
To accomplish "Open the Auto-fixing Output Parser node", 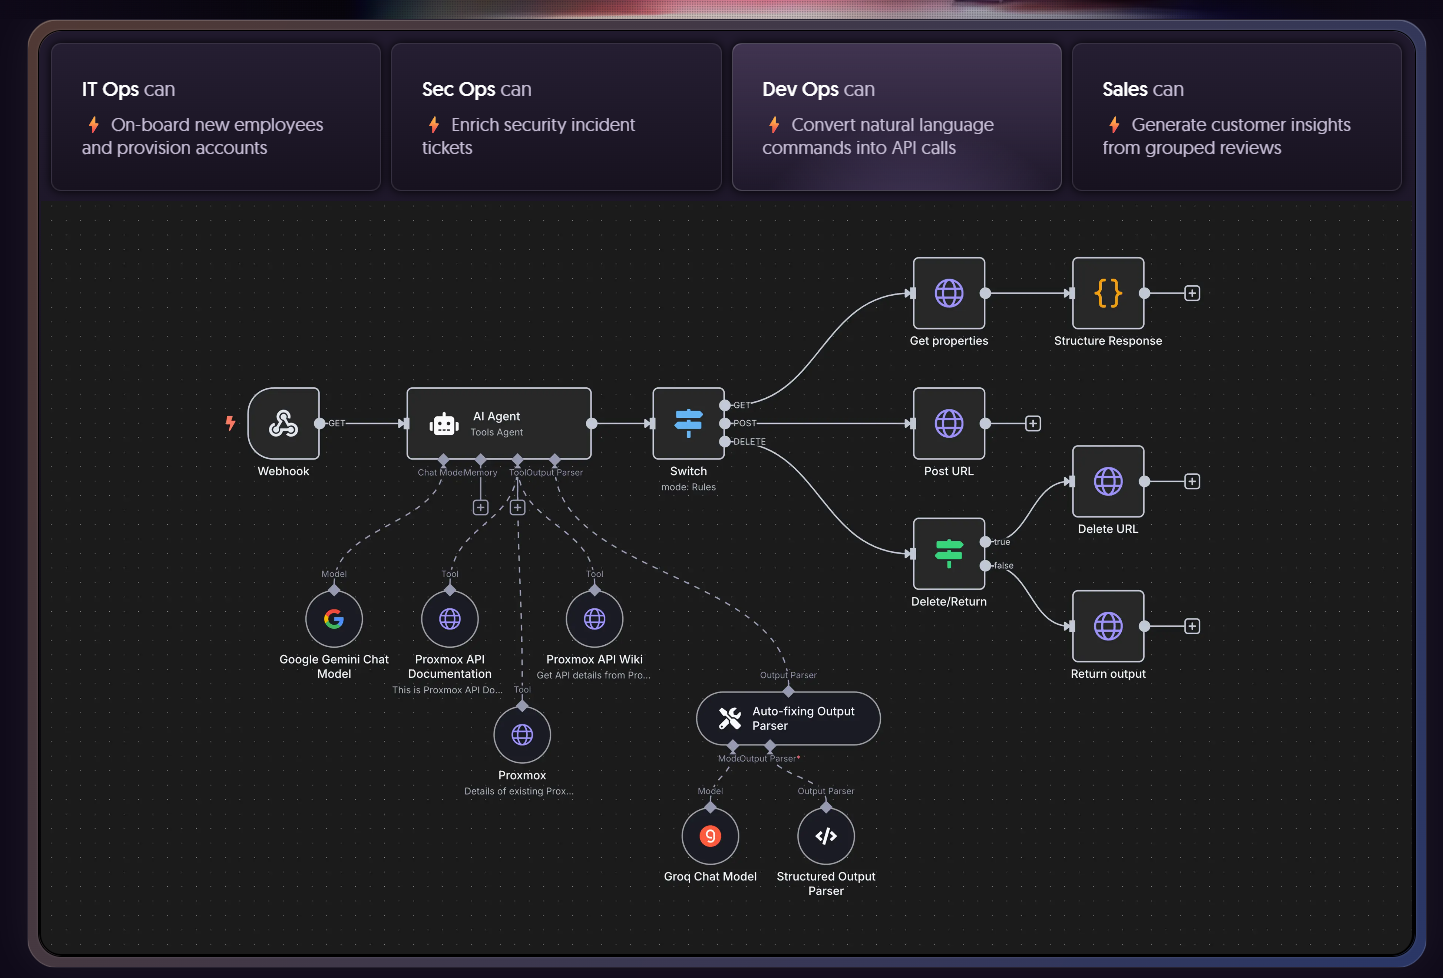I will click(788, 718).
